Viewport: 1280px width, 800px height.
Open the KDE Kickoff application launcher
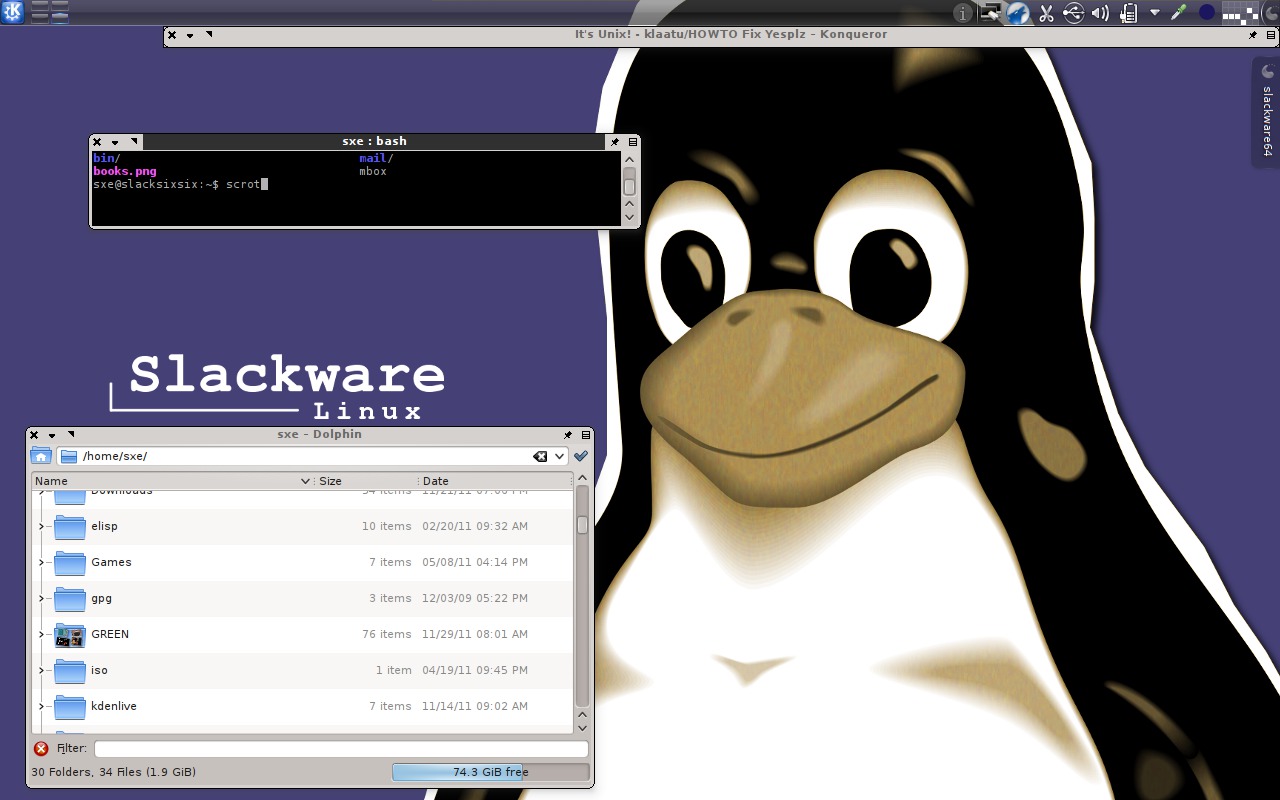coord(12,12)
